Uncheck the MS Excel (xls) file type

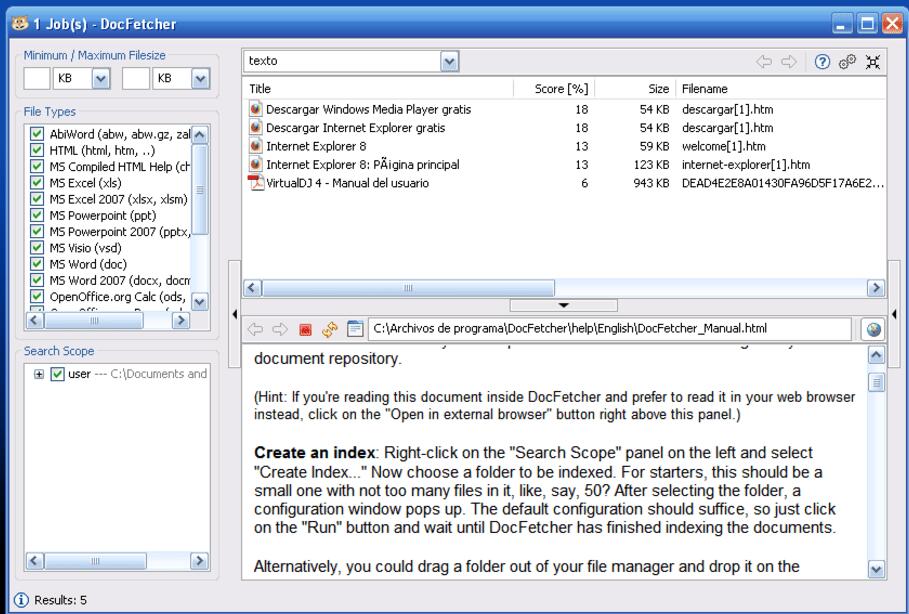pyautogui.click(x=37, y=183)
